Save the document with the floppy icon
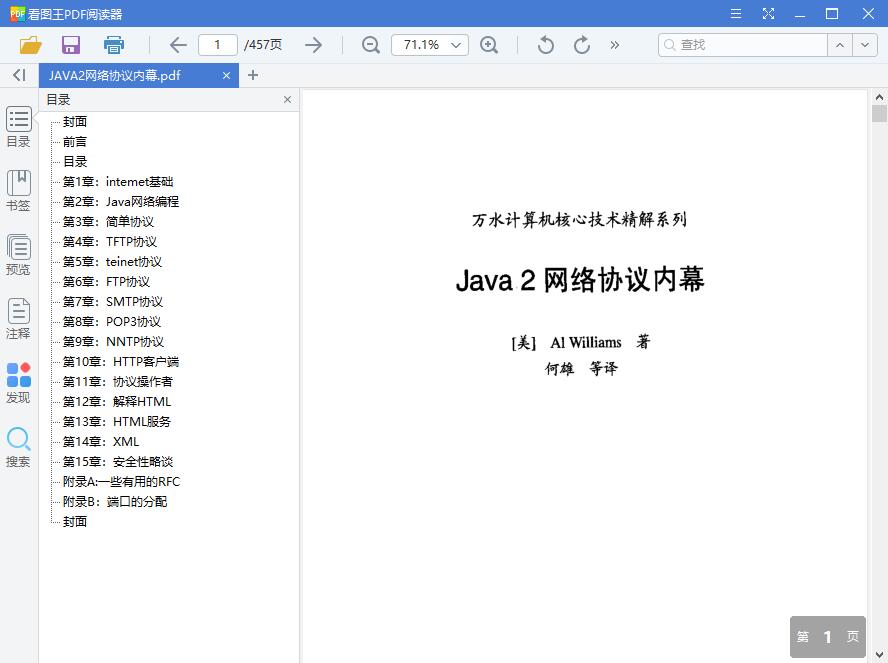The height and width of the screenshot is (663, 888). tap(71, 45)
